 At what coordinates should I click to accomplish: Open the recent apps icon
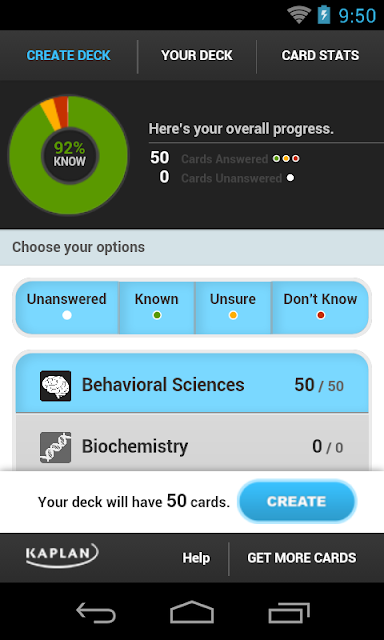(289, 613)
